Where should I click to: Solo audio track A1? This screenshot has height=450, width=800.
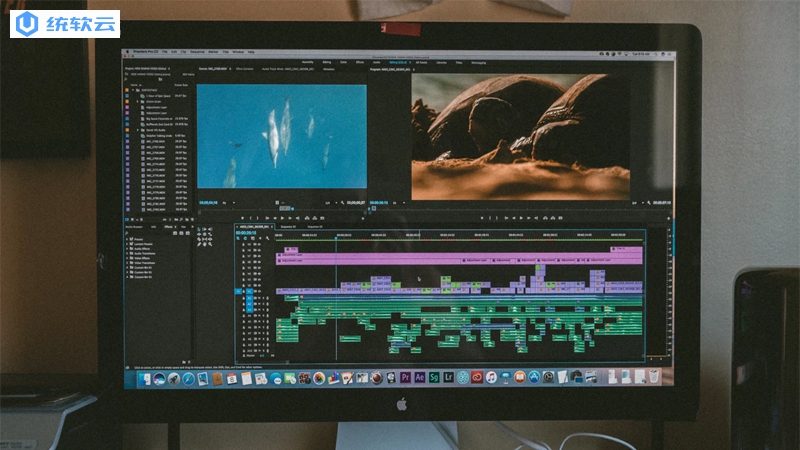tap(263, 298)
